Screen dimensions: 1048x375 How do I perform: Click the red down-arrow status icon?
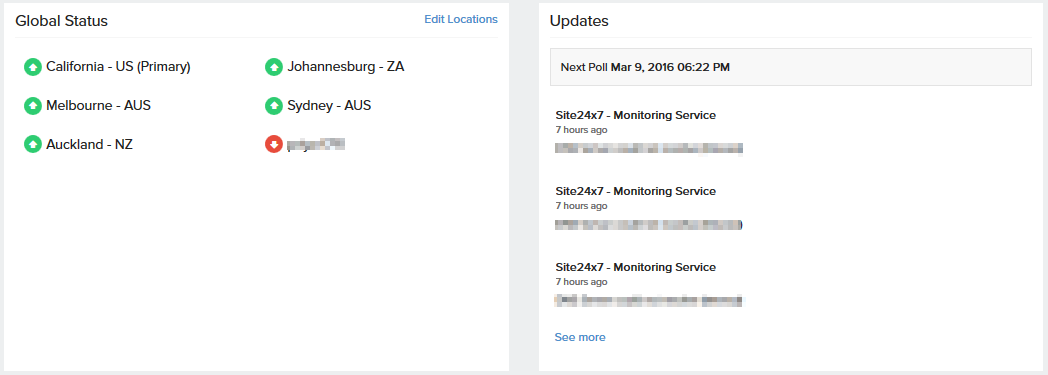point(274,144)
